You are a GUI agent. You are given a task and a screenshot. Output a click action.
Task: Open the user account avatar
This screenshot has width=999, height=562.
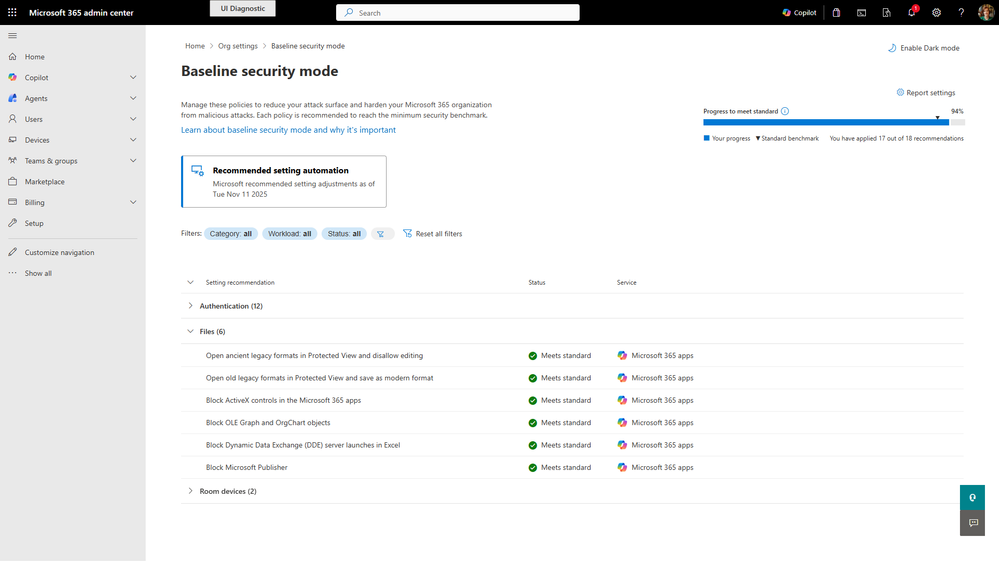point(986,12)
